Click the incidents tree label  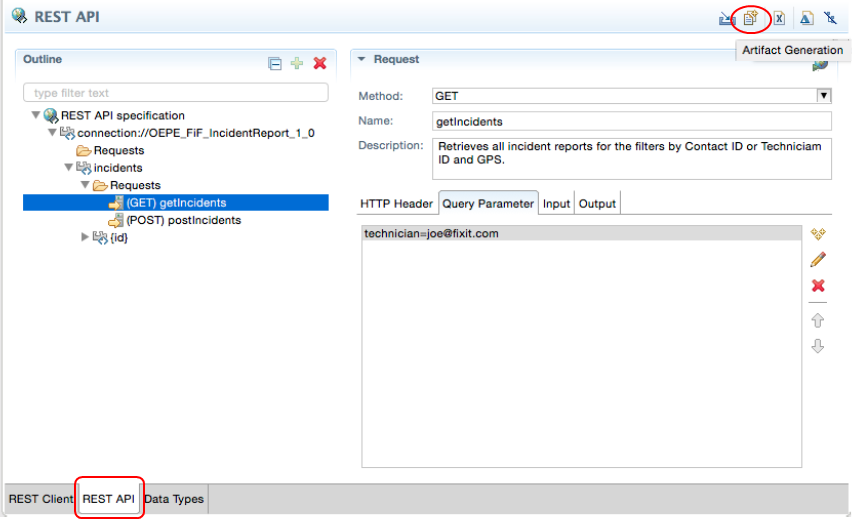pyautogui.click(x=118, y=168)
